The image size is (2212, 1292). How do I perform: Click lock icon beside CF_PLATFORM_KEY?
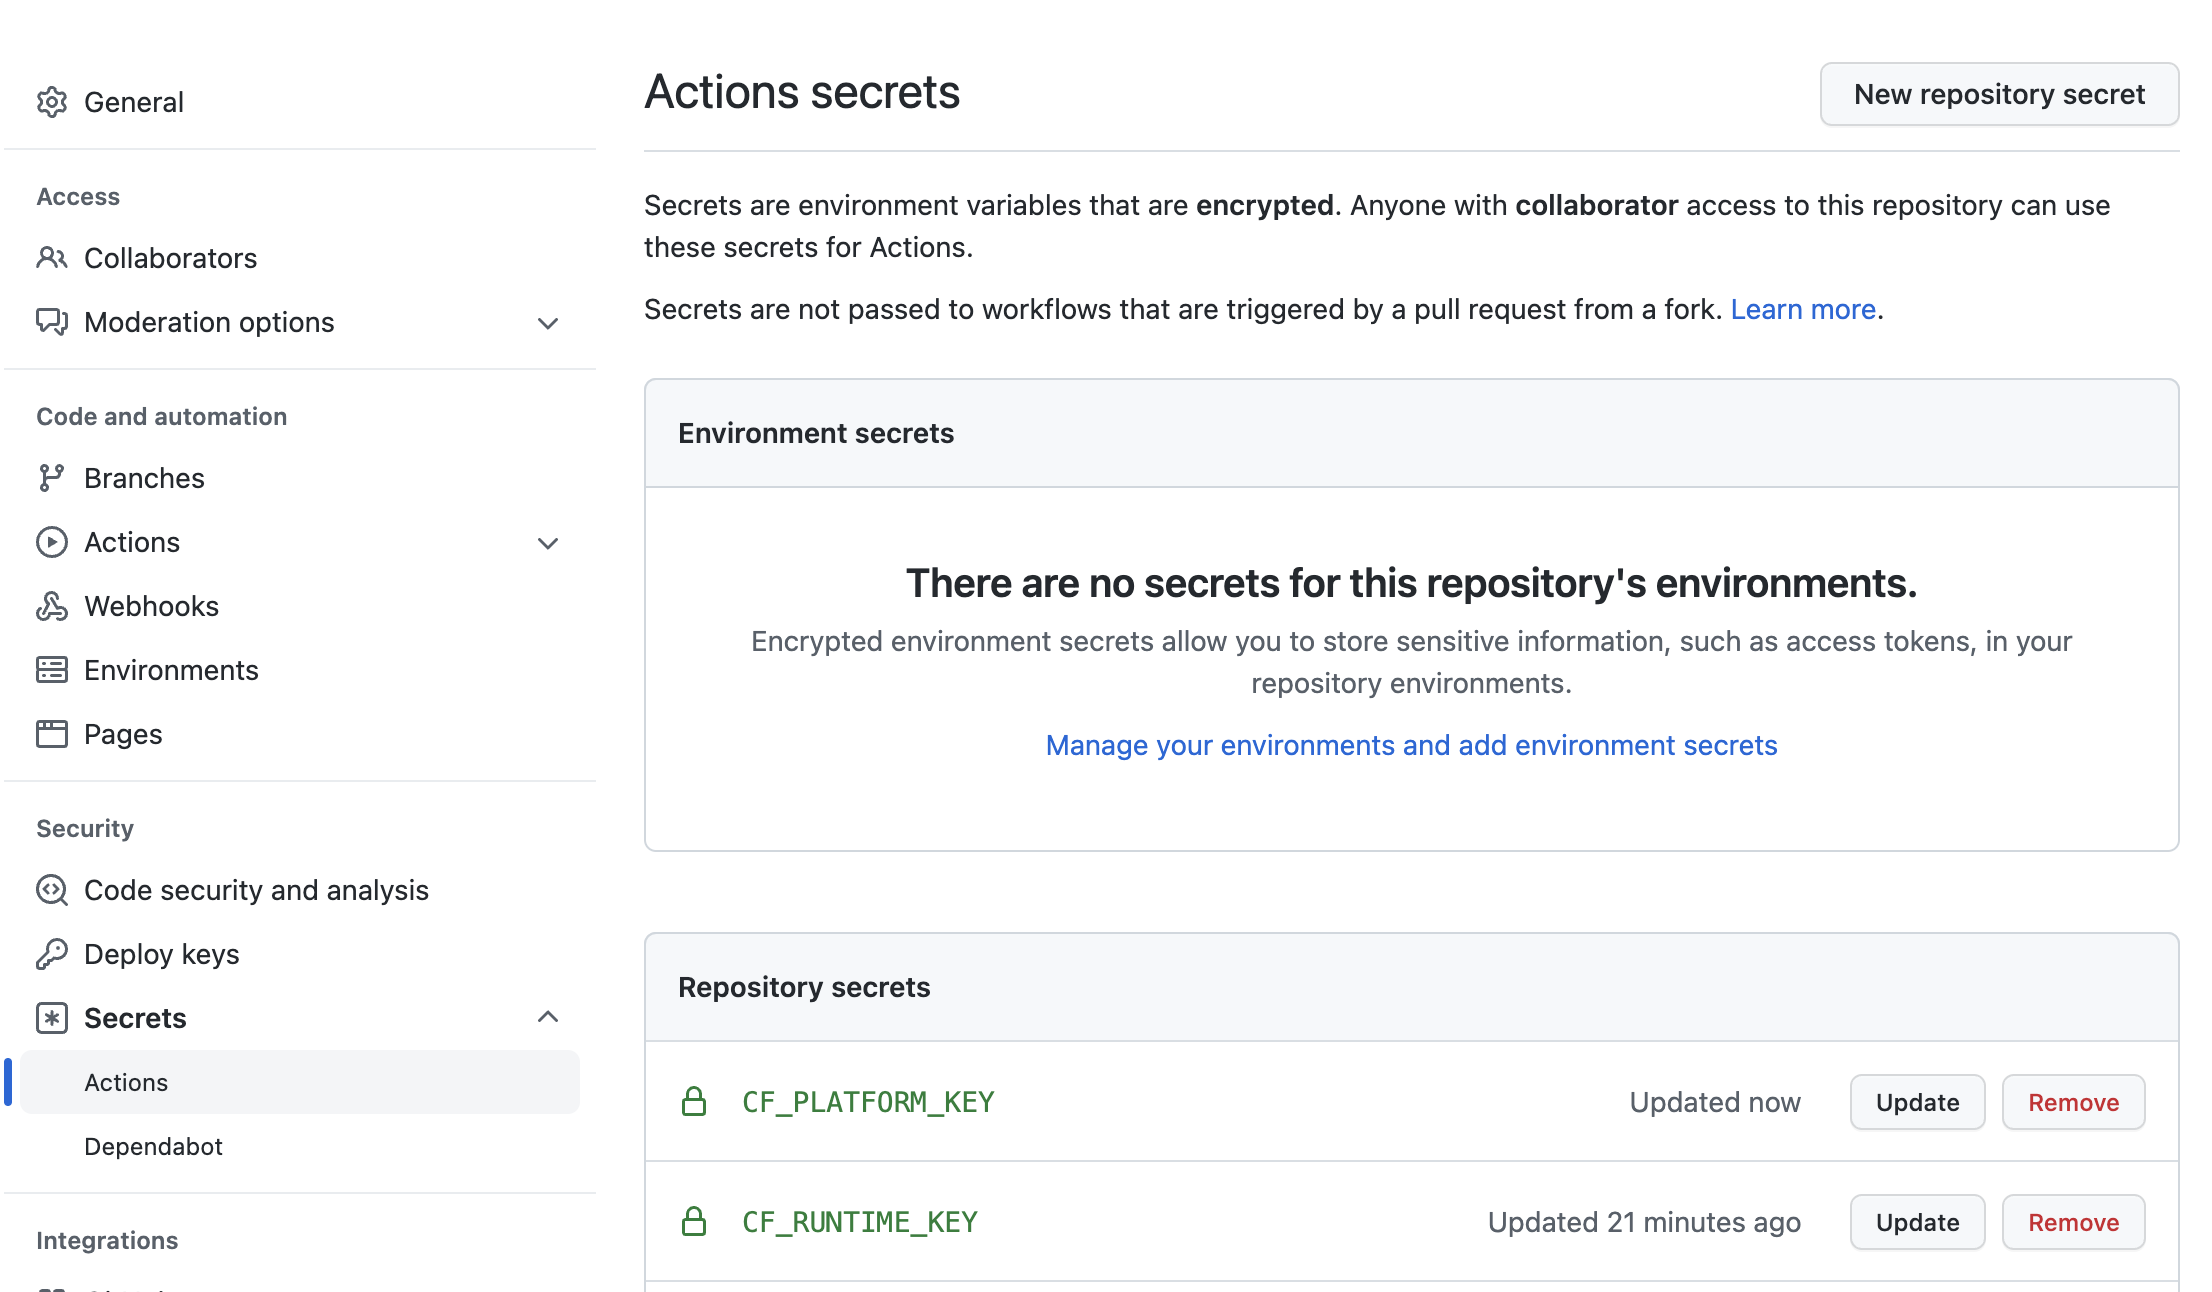coord(694,1102)
